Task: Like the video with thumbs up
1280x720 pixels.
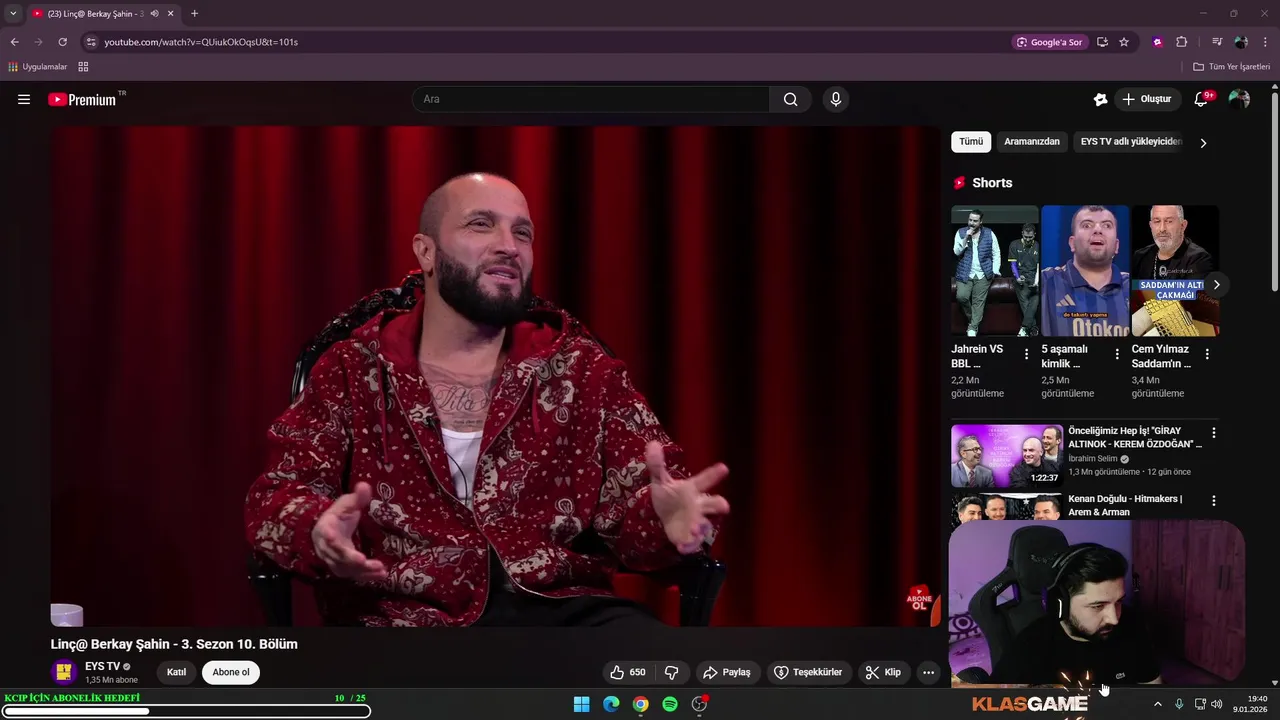Action: [x=628, y=672]
